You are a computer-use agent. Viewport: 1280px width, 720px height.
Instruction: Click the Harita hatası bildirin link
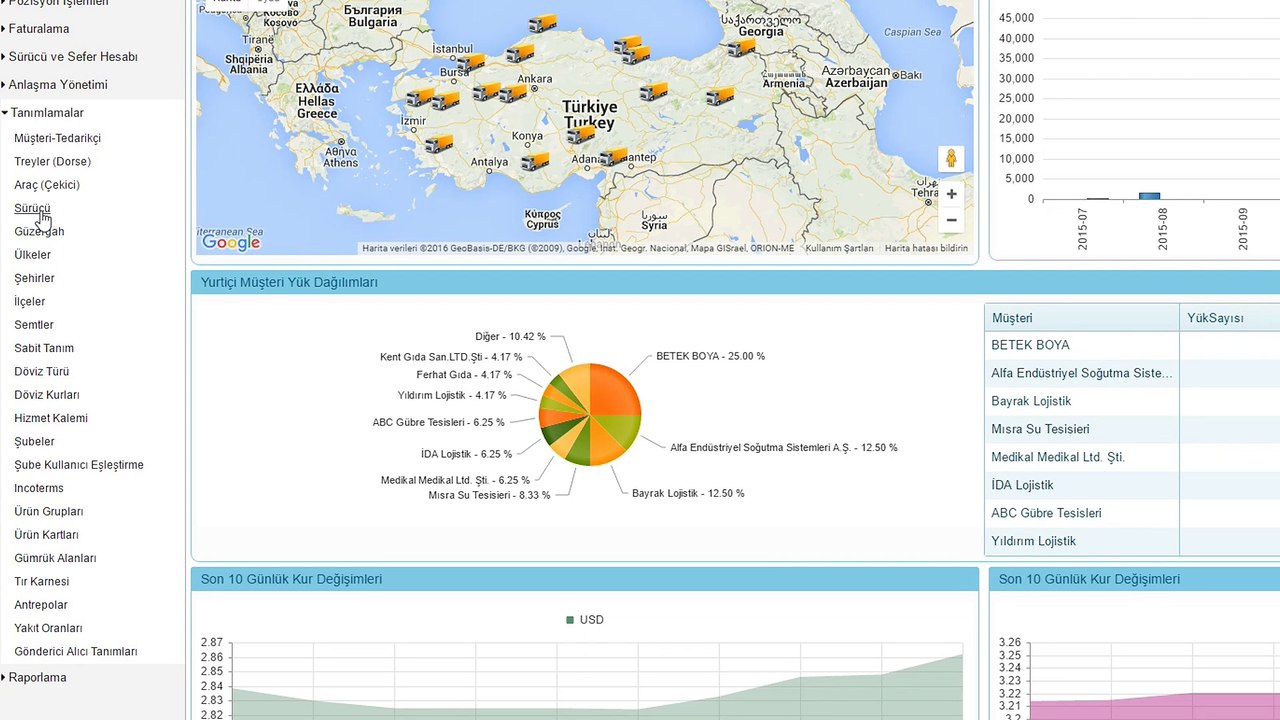(926, 248)
